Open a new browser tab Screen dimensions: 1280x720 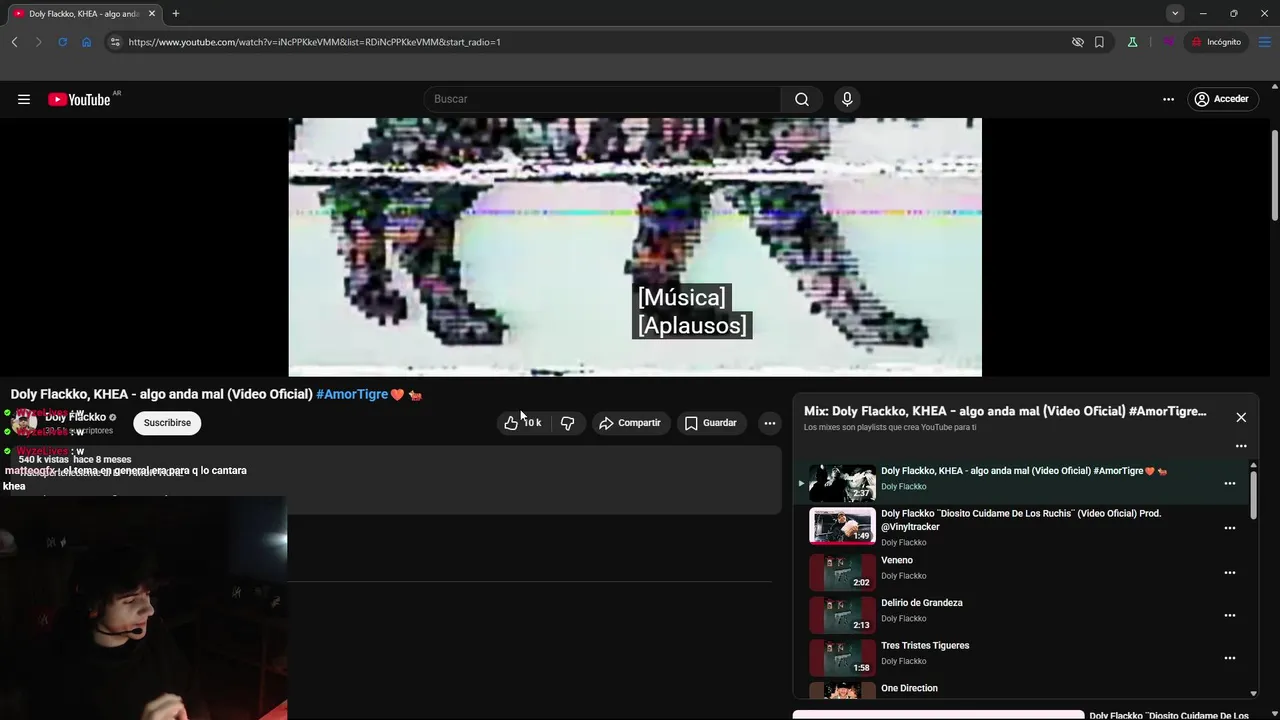175,14
